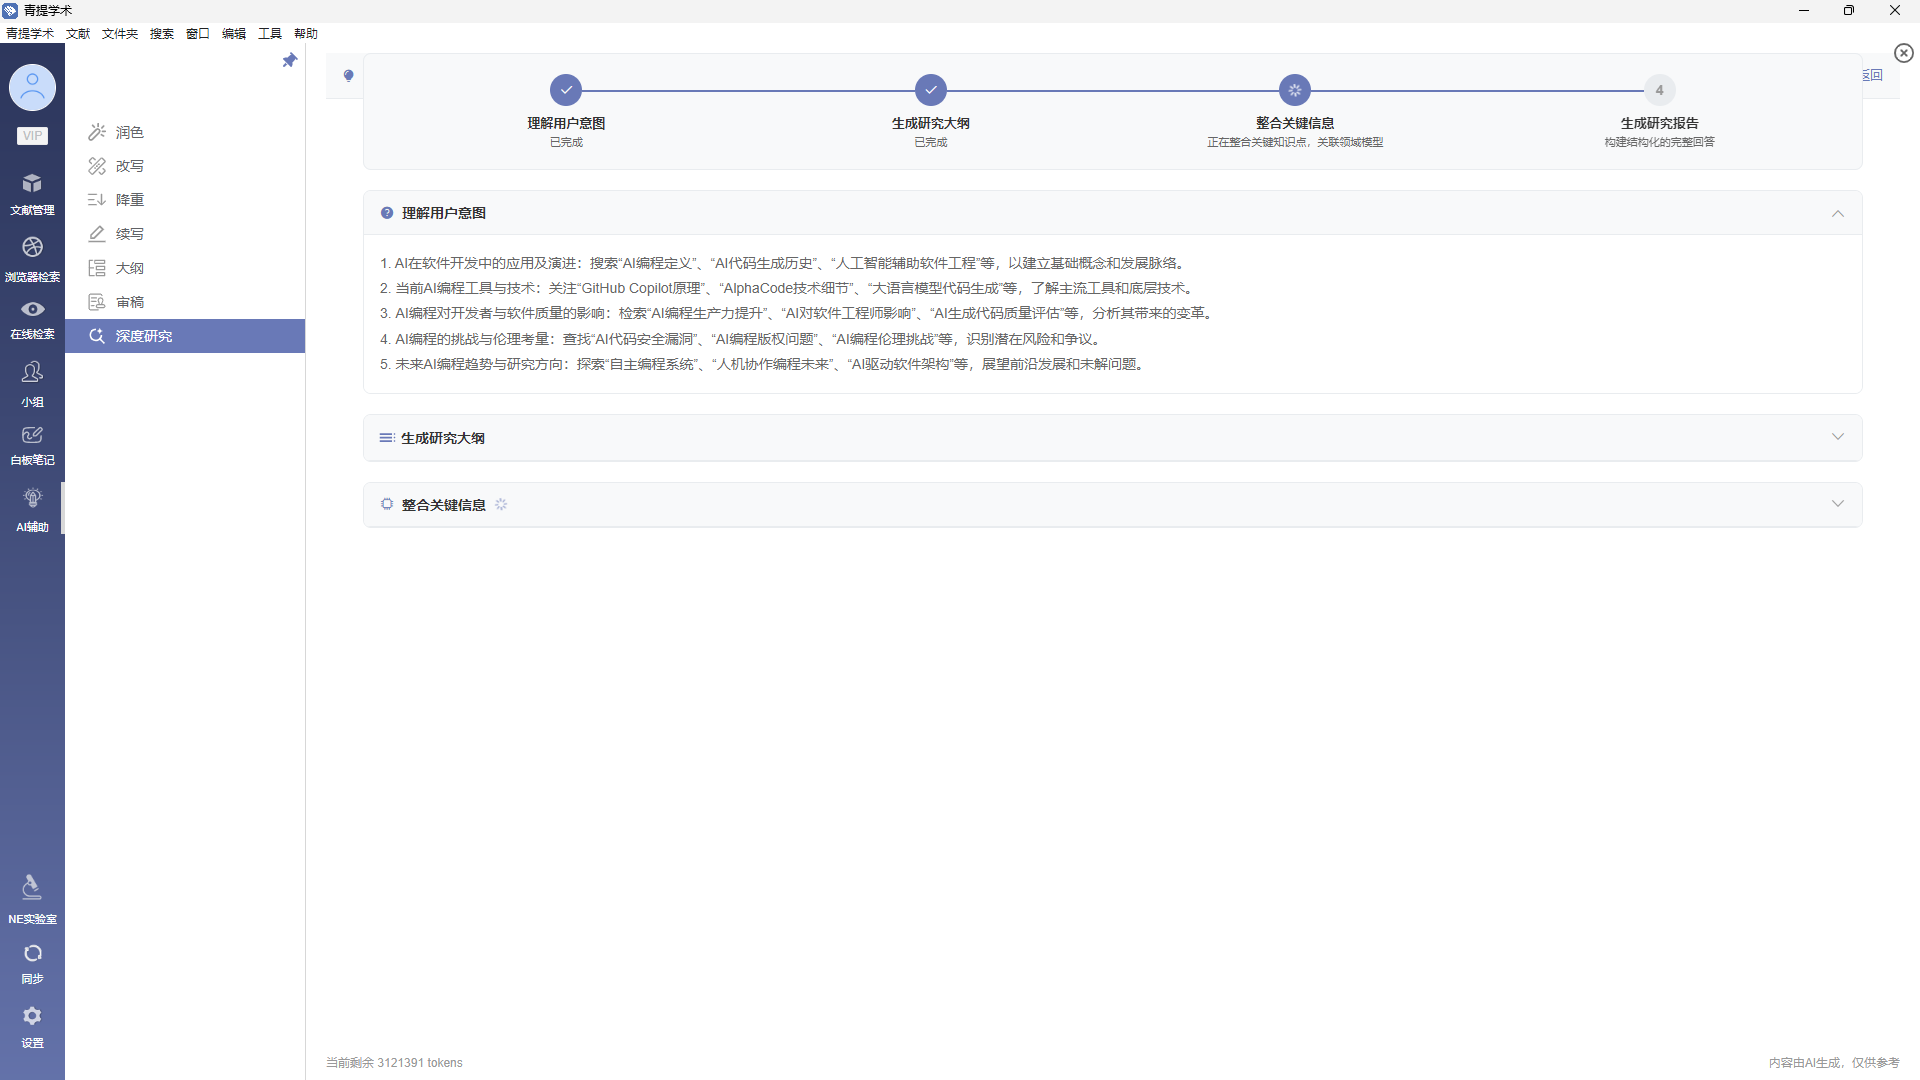Screen dimensions: 1920x1080
Task: Open the 工具 menu
Action: [x=269, y=33]
